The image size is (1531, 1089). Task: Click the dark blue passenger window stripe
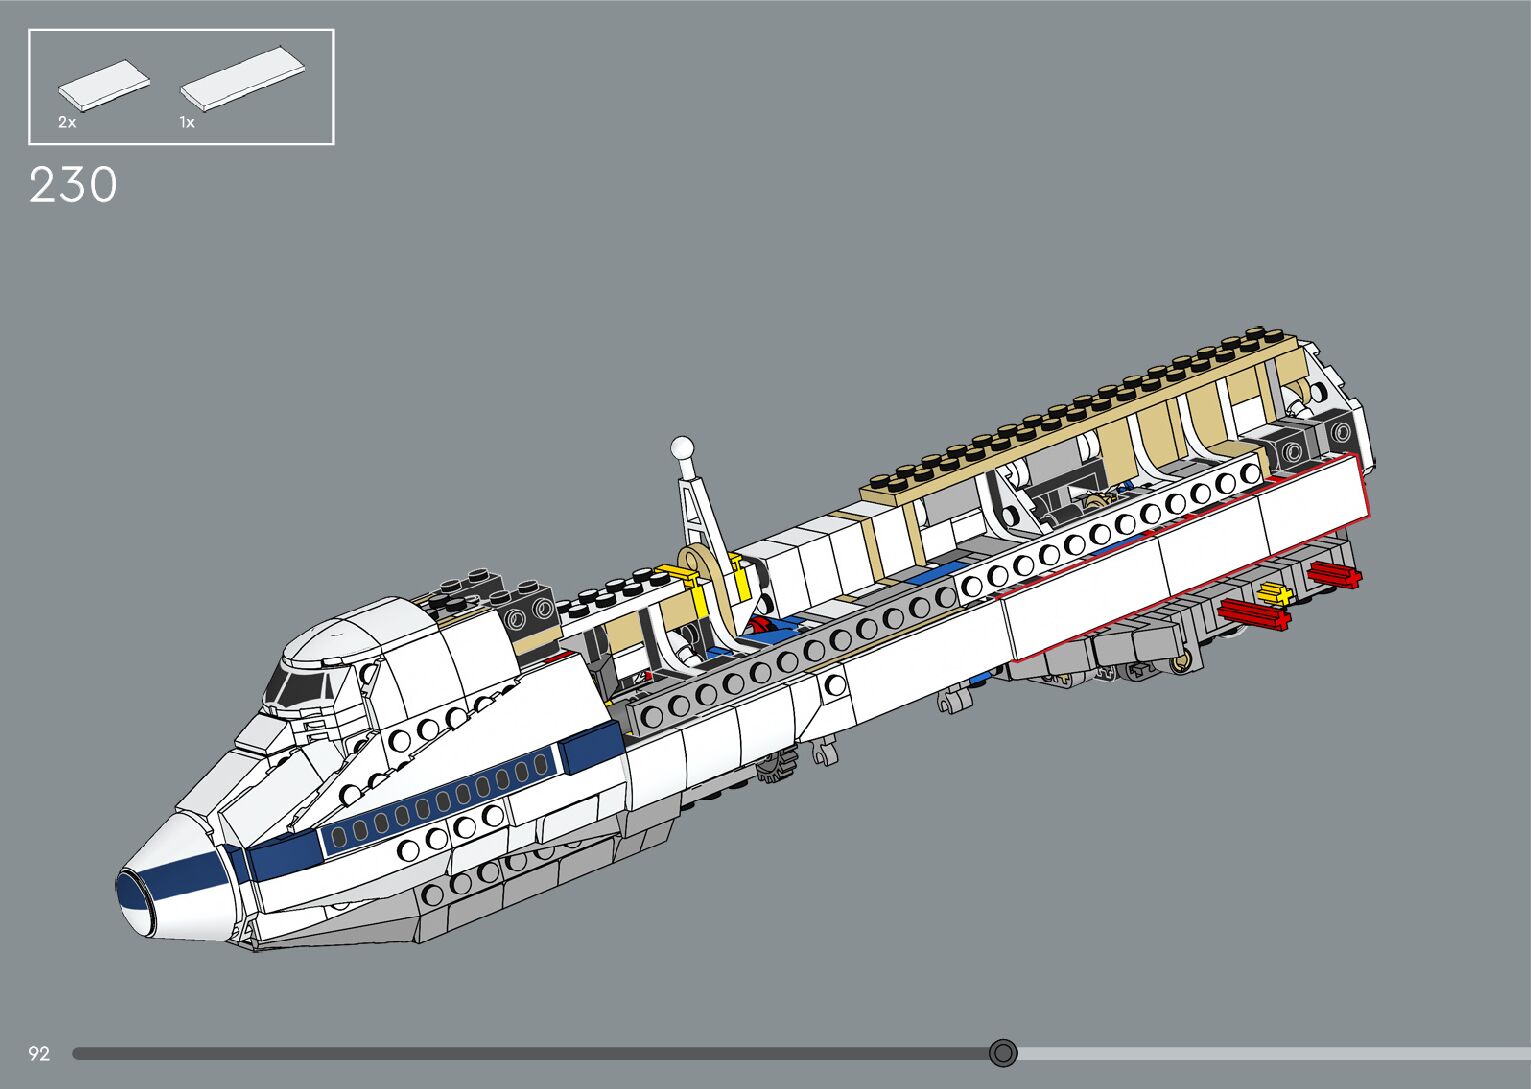[440, 800]
